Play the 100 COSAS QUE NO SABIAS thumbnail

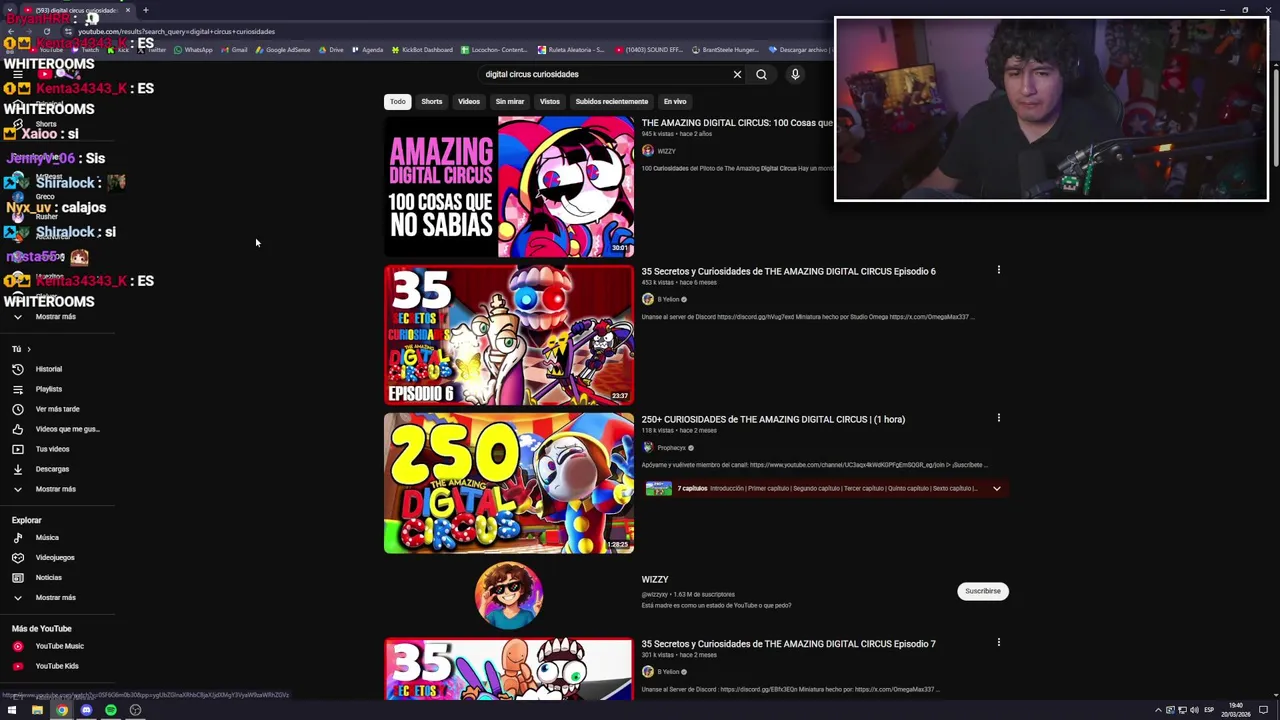coord(509,187)
